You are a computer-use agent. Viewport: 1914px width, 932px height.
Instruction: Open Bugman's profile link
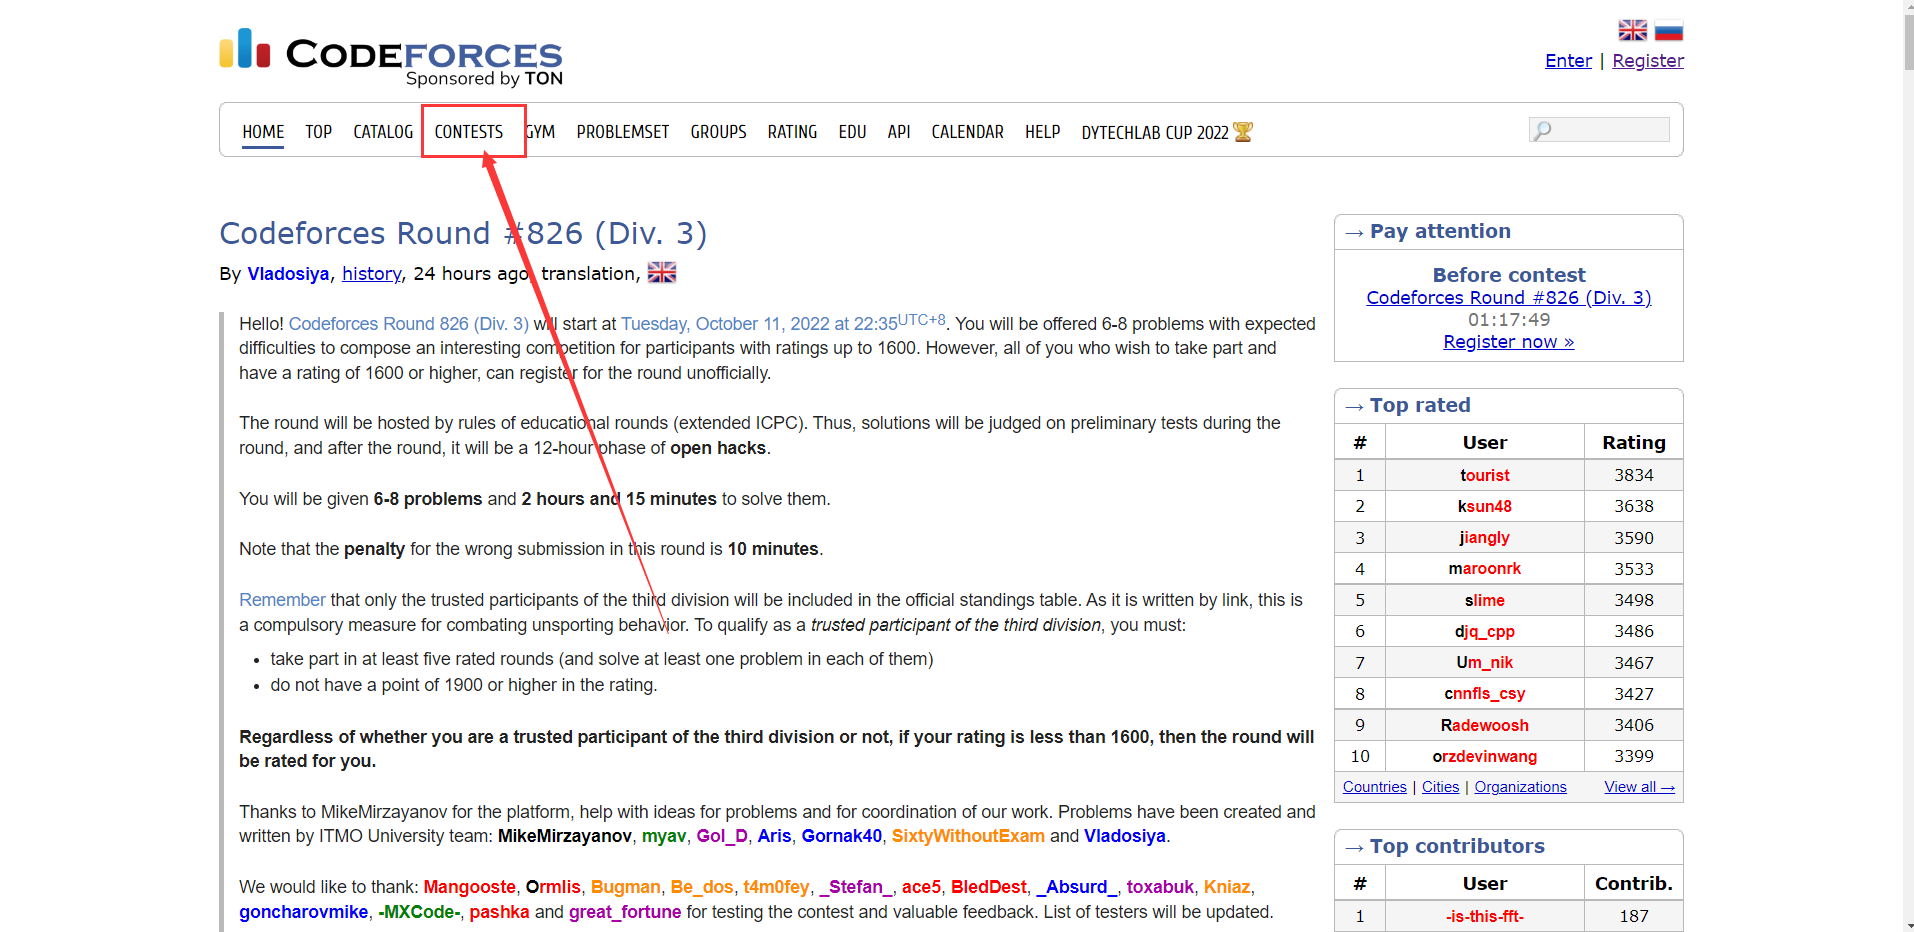click(625, 887)
